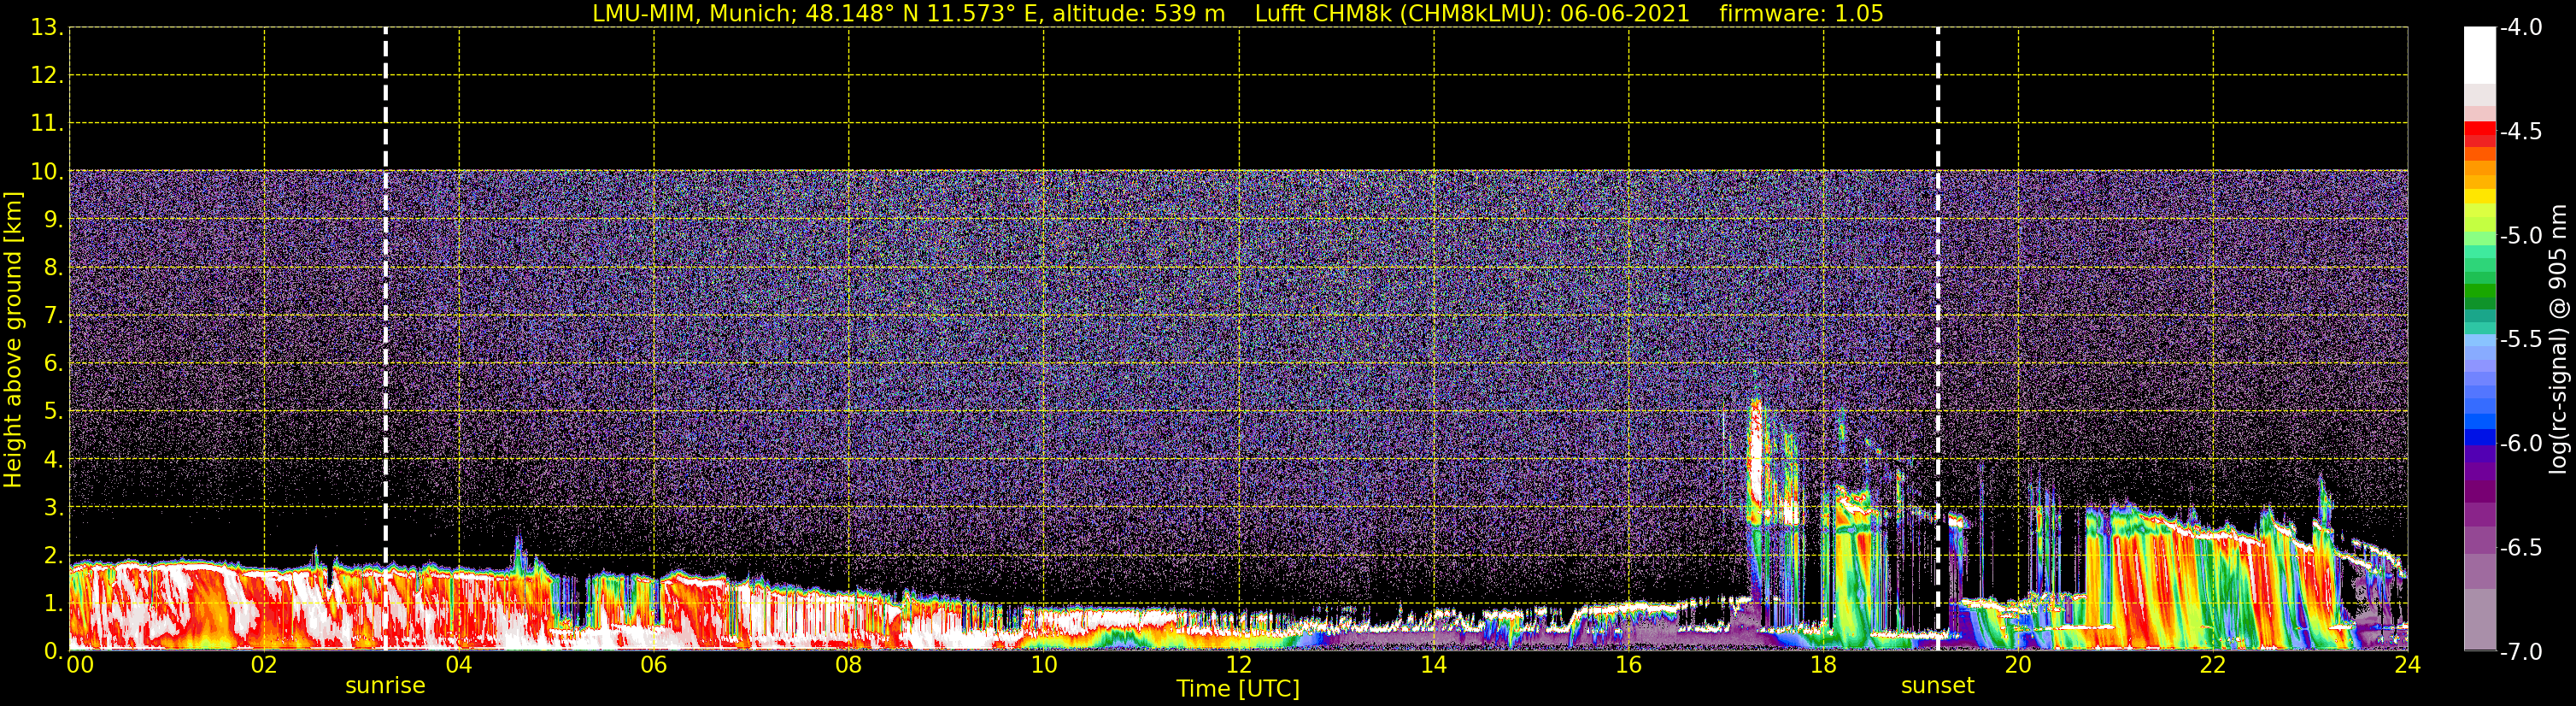
Task: Click the '11.' height axis tick label
Action: coord(47,123)
